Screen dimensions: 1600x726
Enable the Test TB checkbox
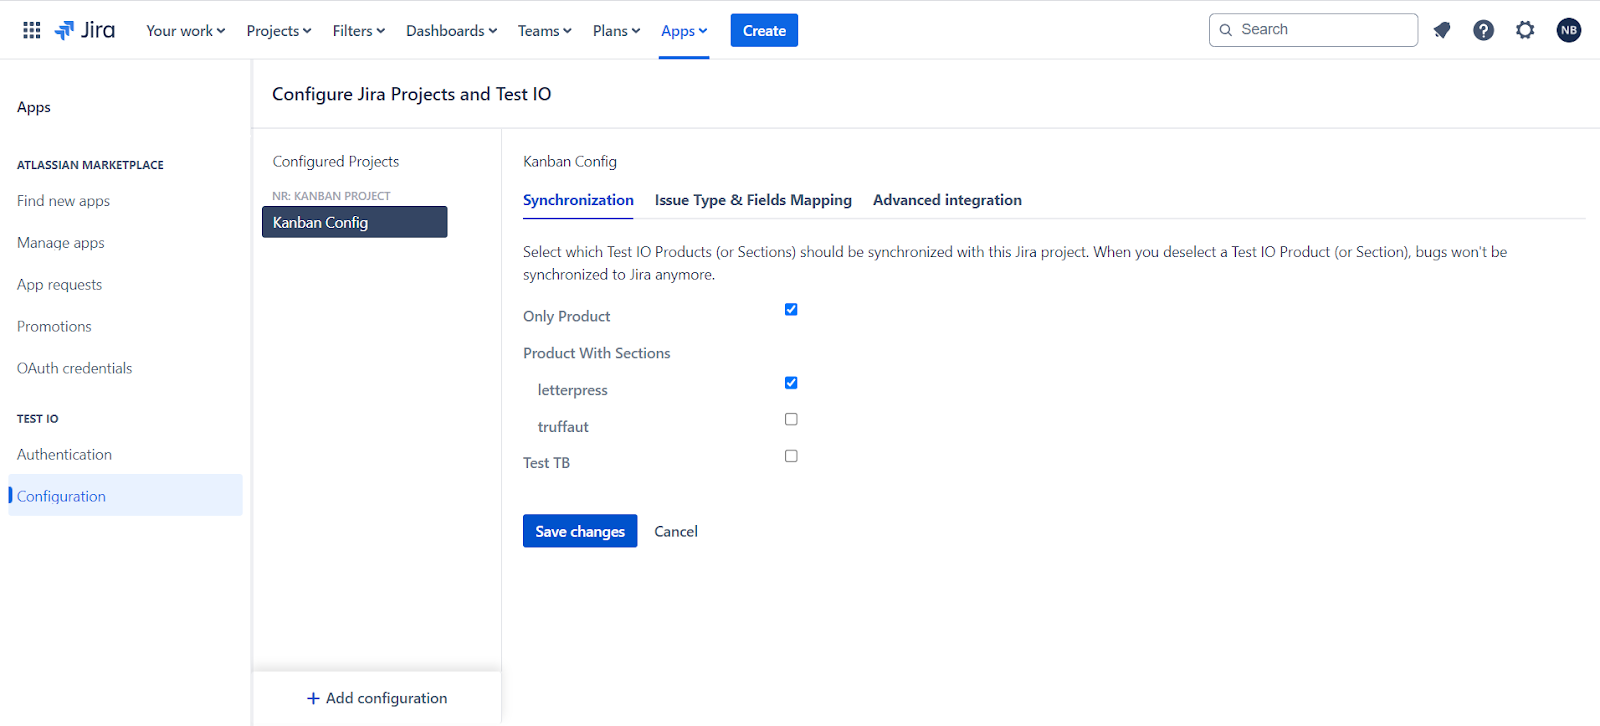pyautogui.click(x=791, y=456)
